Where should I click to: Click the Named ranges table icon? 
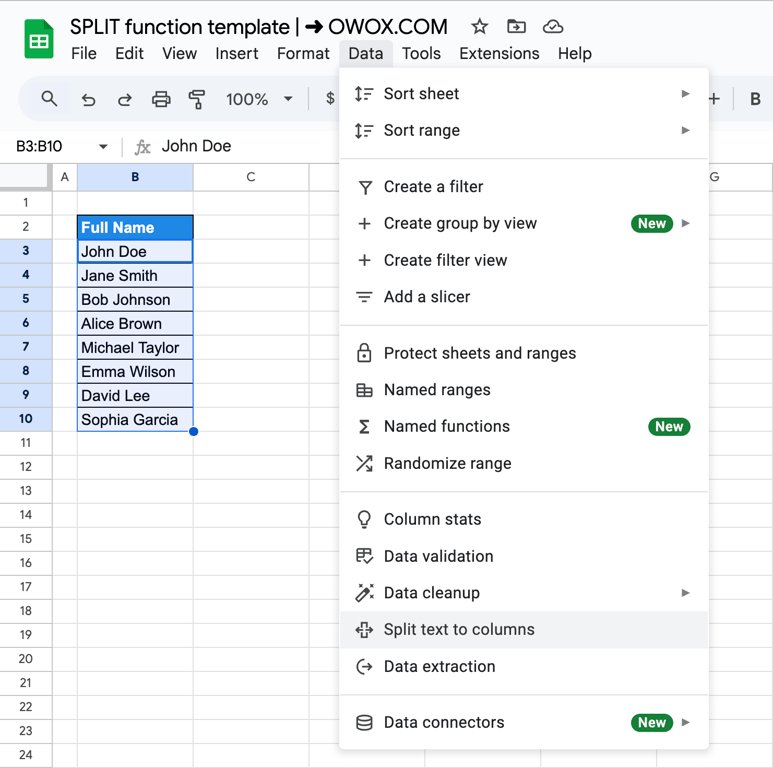pos(364,390)
